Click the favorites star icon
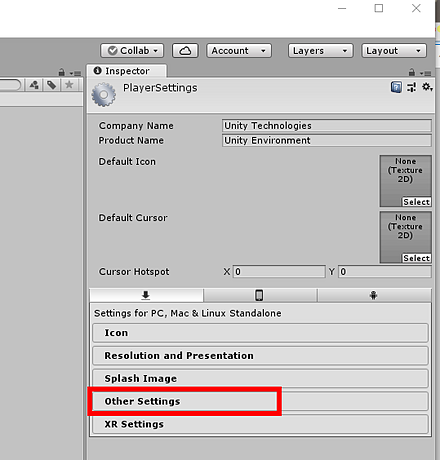440x460 pixels. pos(69,85)
